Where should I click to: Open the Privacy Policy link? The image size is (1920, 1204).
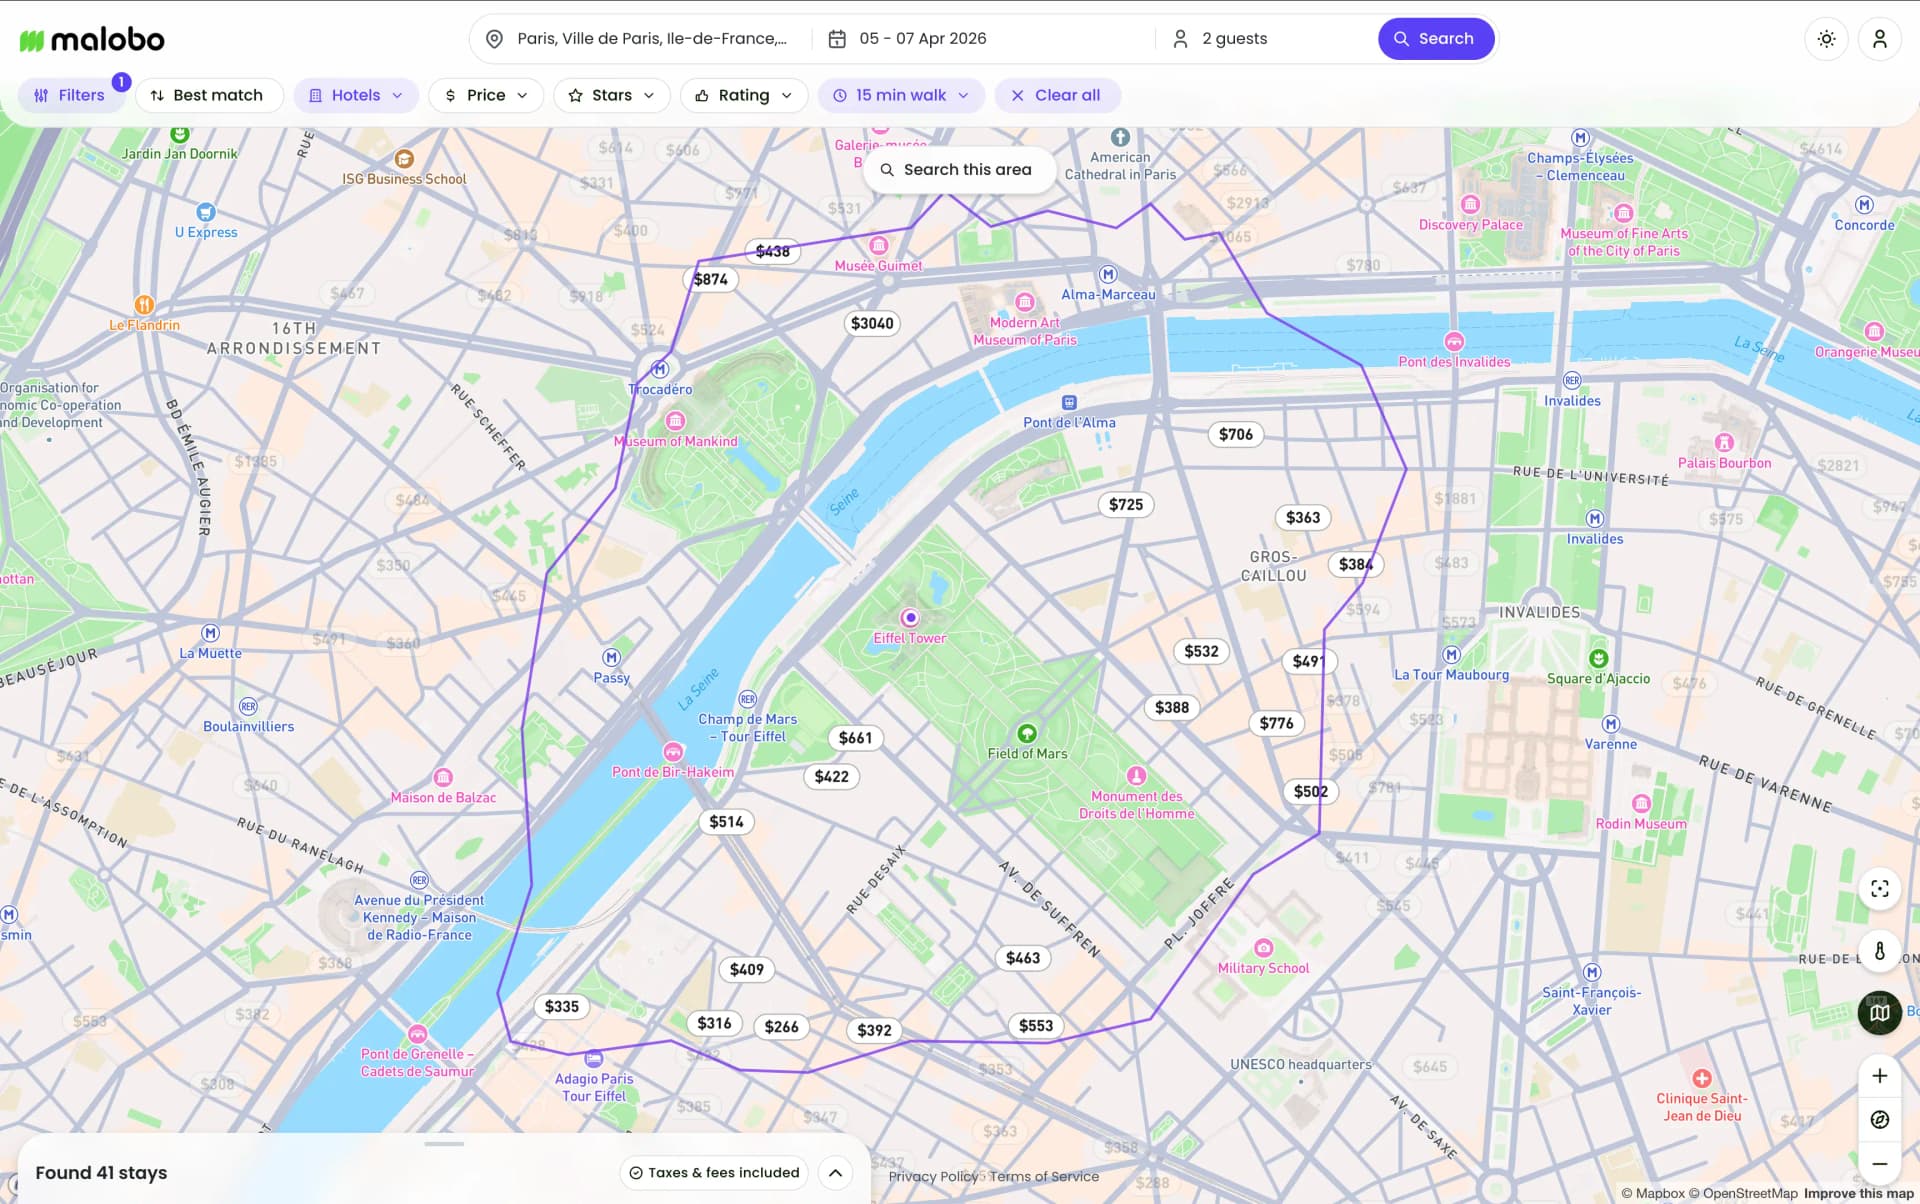pos(934,1176)
